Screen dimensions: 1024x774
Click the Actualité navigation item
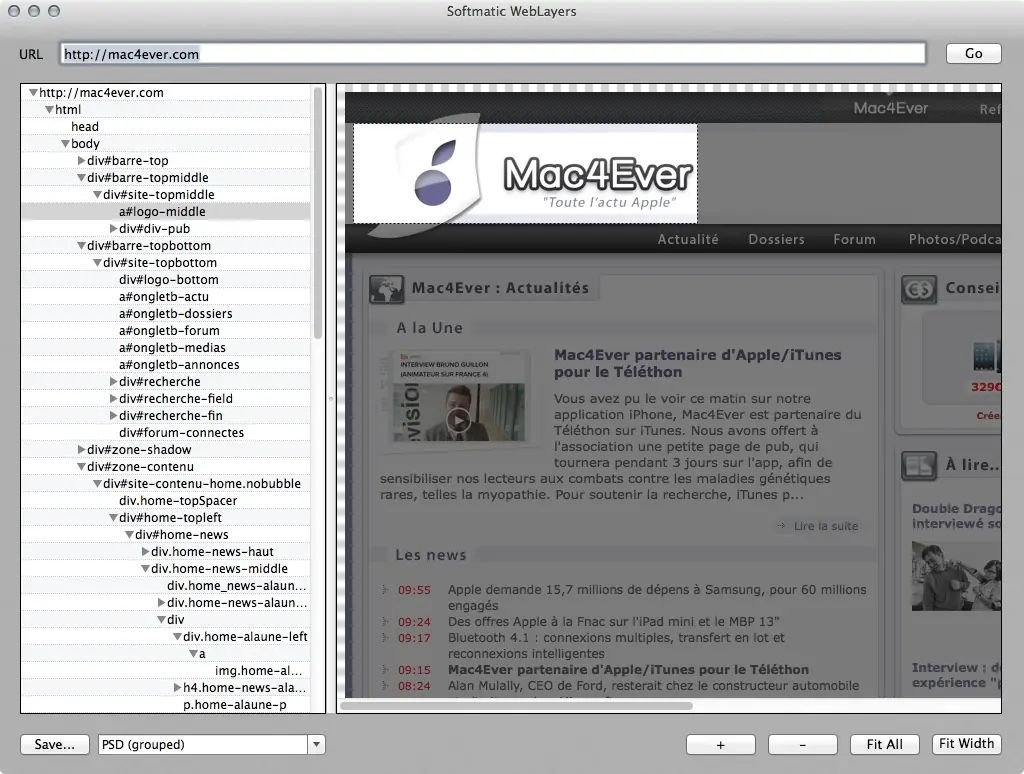point(688,239)
